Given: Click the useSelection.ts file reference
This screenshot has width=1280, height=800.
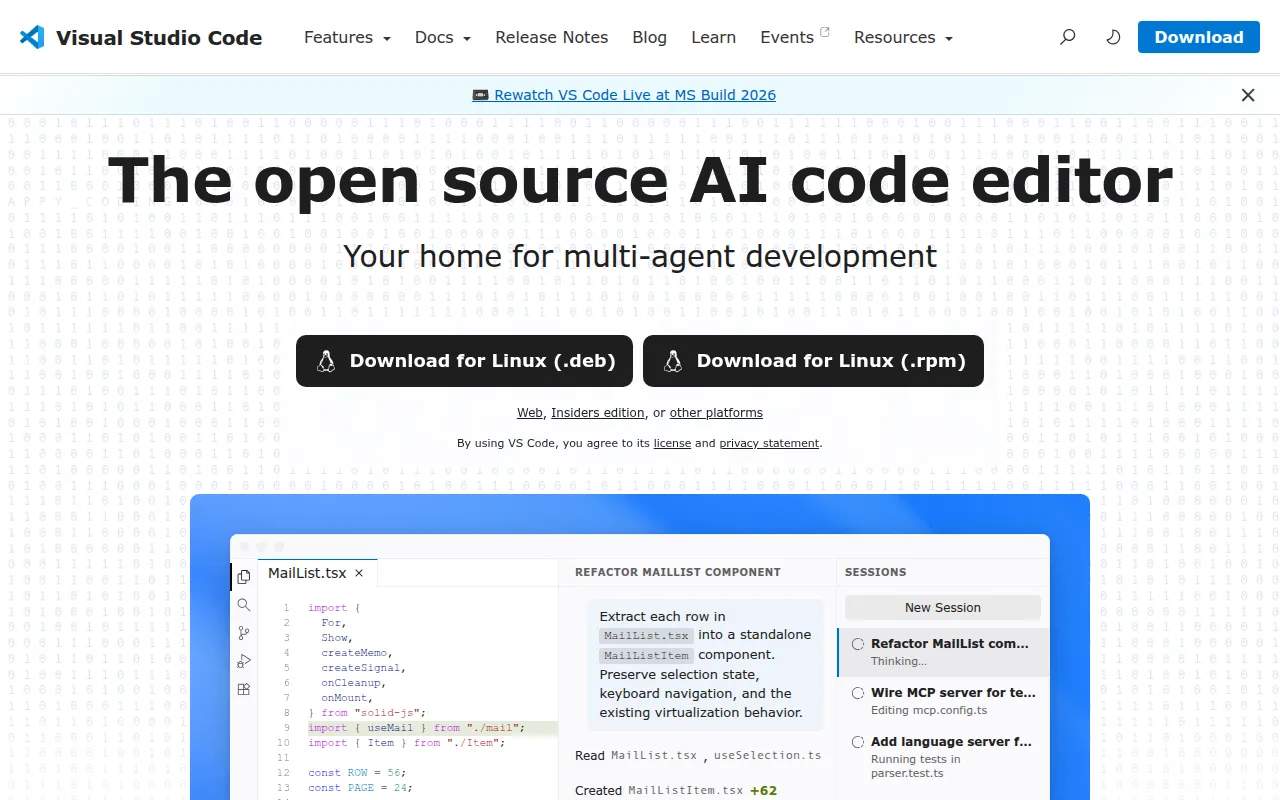Looking at the screenshot, I should (768, 756).
